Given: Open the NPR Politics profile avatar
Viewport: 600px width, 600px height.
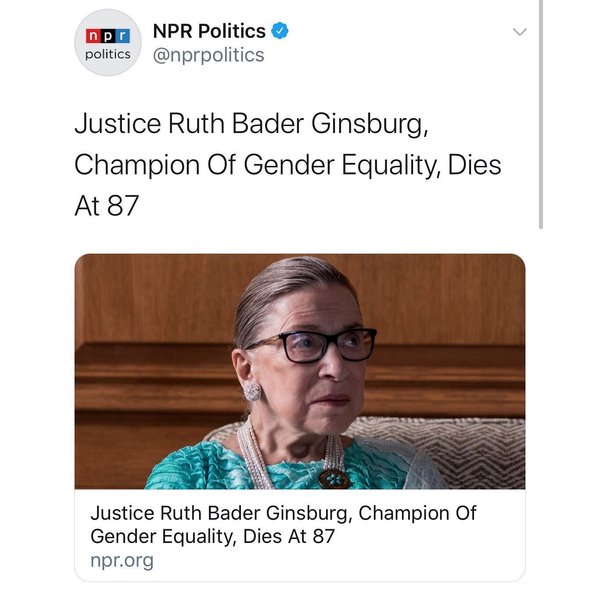Looking at the screenshot, I should pos(108,43).
